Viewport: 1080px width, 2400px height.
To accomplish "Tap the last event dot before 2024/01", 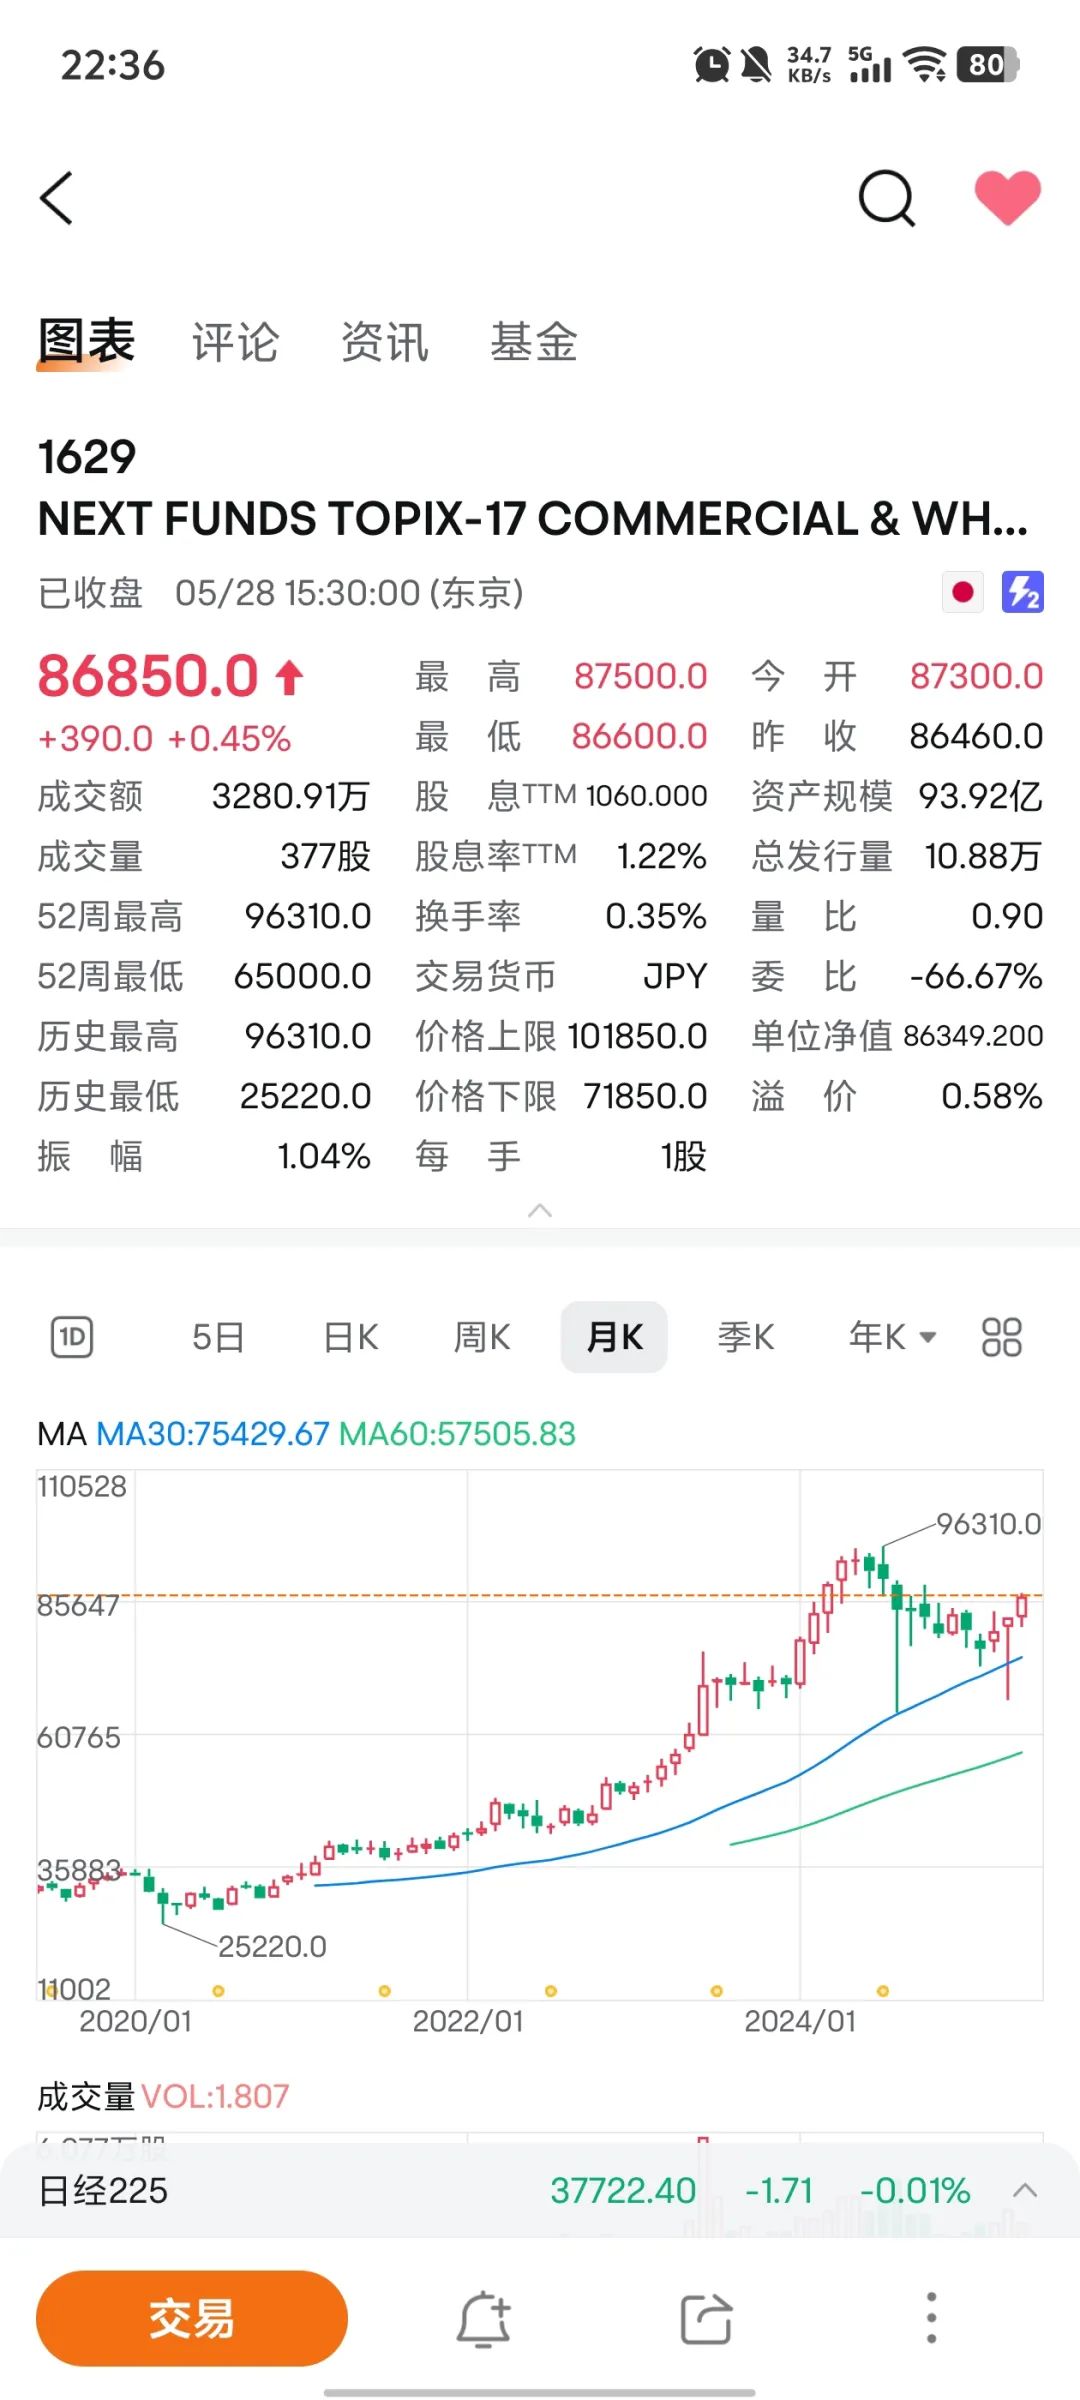I will tap(716, 1991).
